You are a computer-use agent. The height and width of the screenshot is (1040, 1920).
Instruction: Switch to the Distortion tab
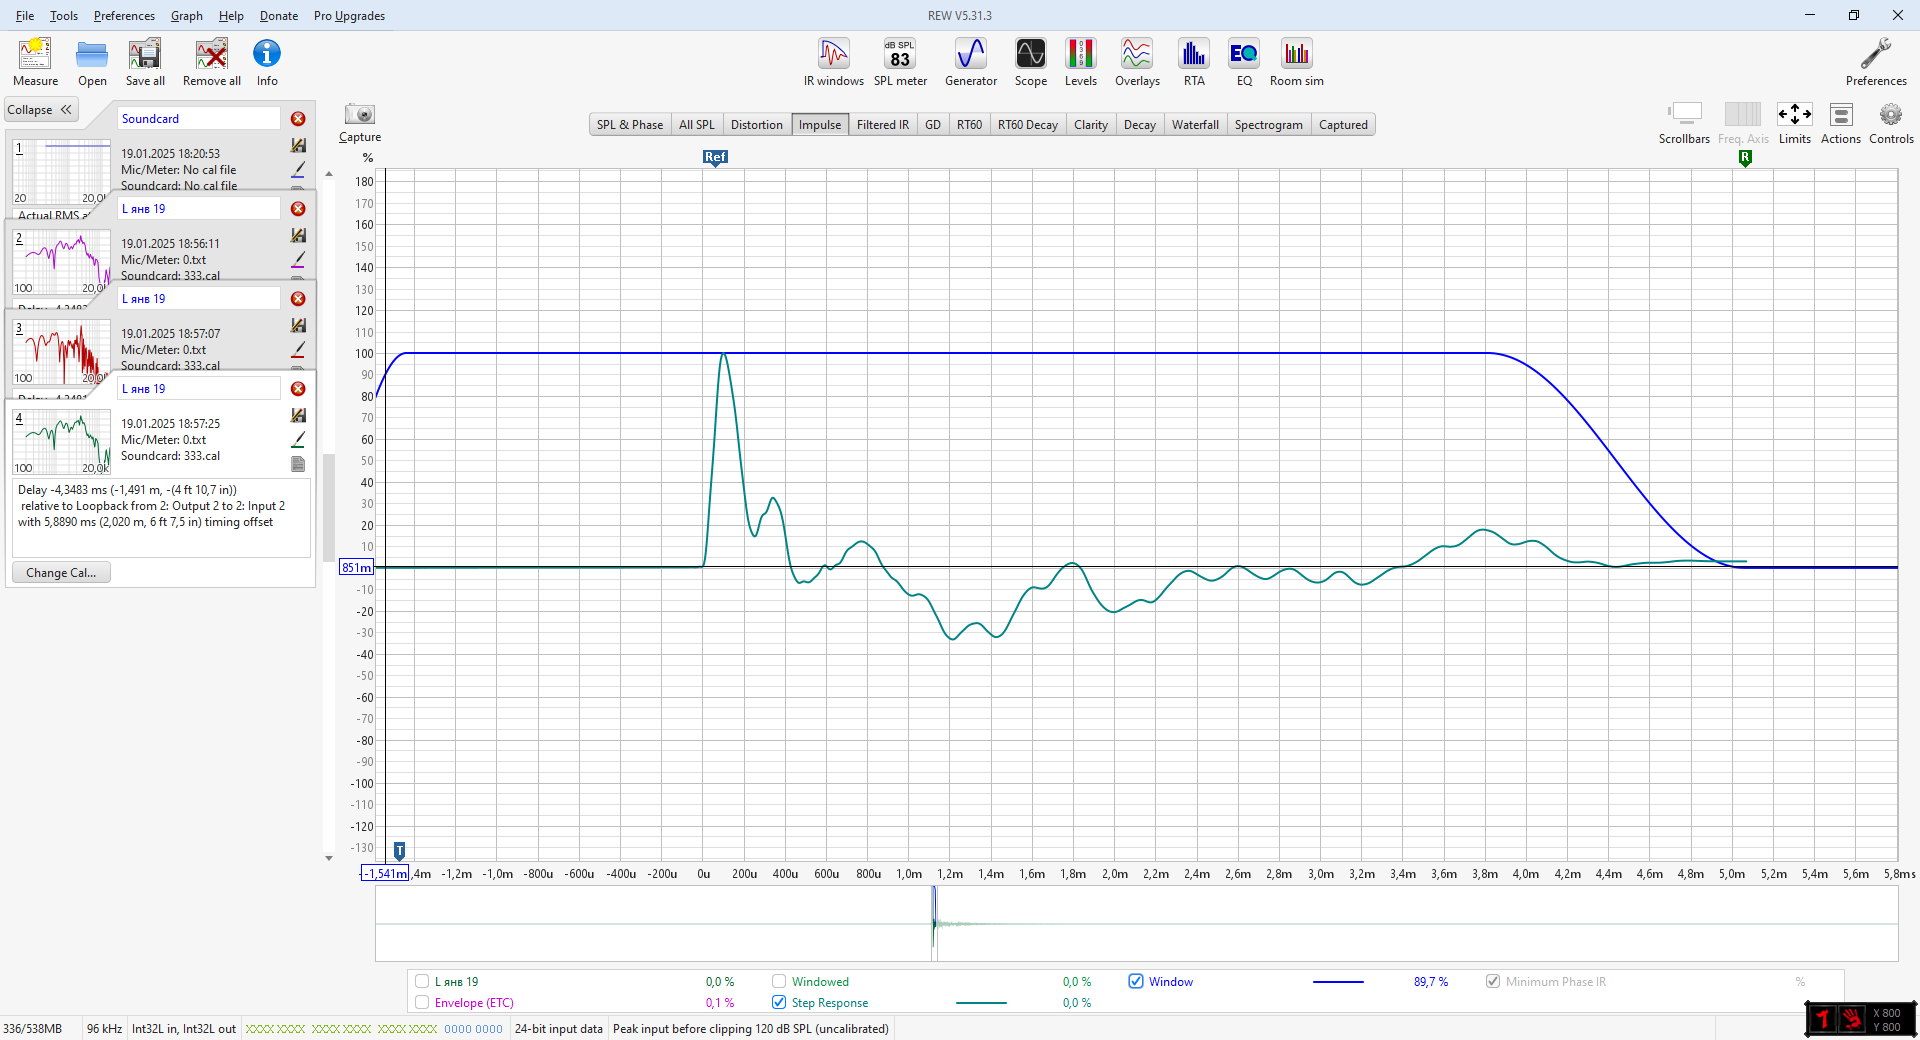click(757, 125)
